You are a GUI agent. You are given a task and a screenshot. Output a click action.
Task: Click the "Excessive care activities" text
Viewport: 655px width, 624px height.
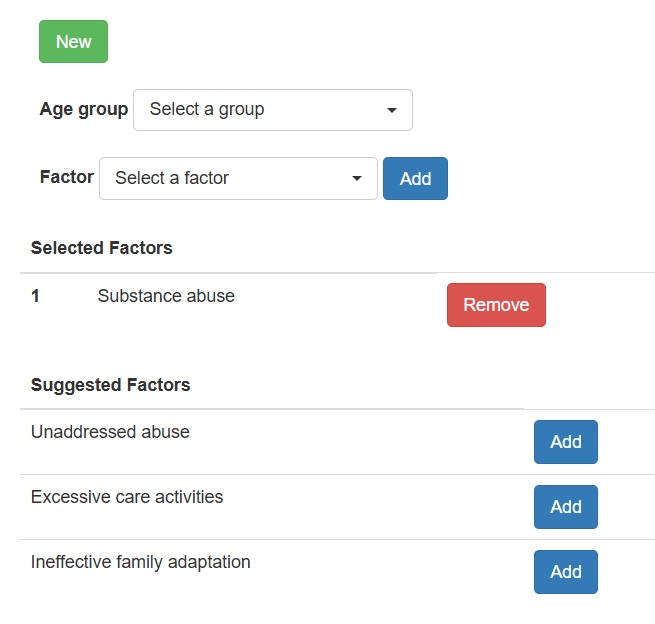tap(127, 497)
